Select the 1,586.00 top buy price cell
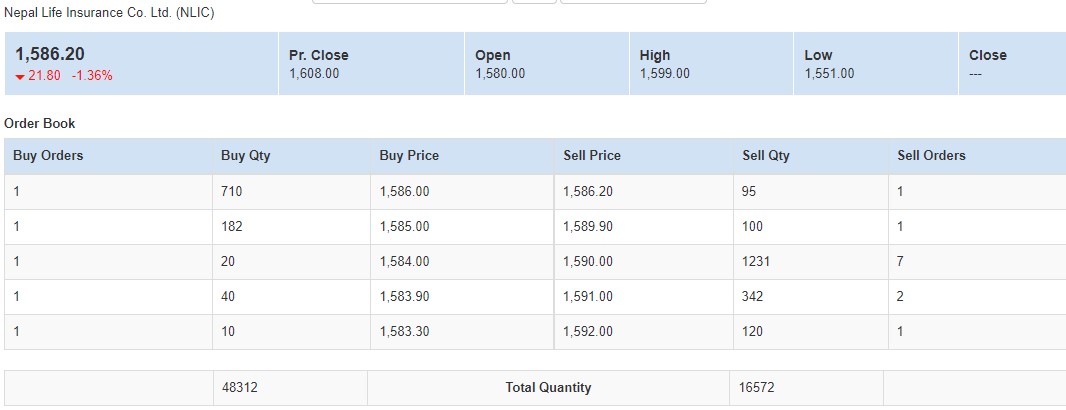This screenshot has height=410, width=1066. coord(404,192)
